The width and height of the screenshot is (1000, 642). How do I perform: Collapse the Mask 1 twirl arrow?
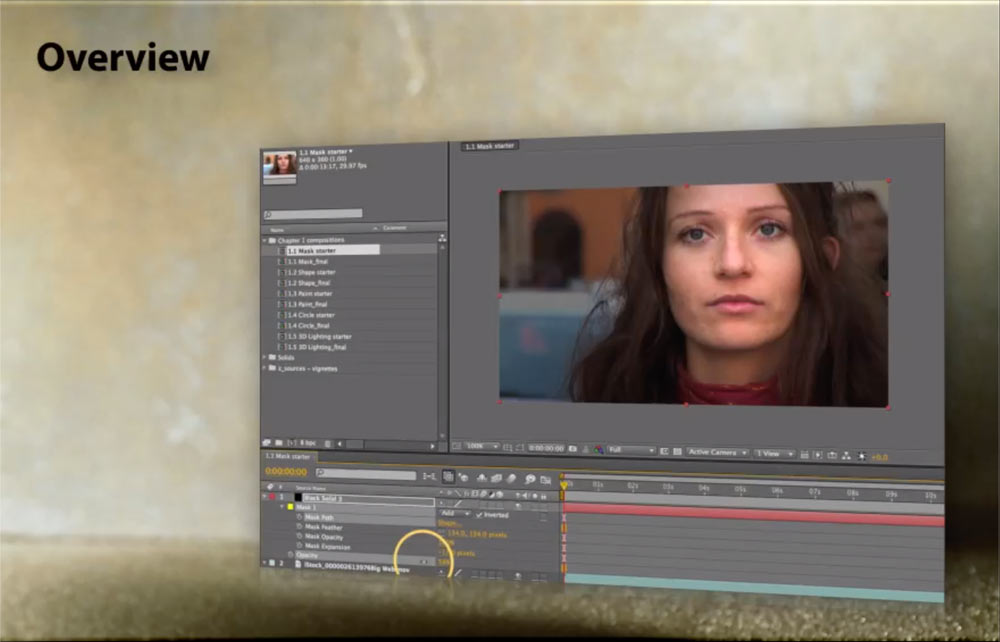pyautogui.click(x=282, y=507)
